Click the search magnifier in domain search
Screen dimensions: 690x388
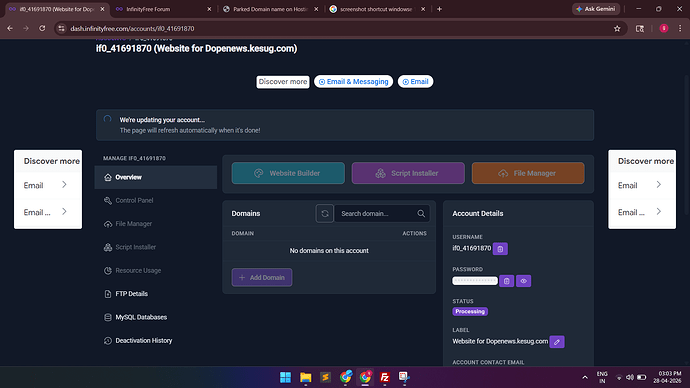coord(421,213)
